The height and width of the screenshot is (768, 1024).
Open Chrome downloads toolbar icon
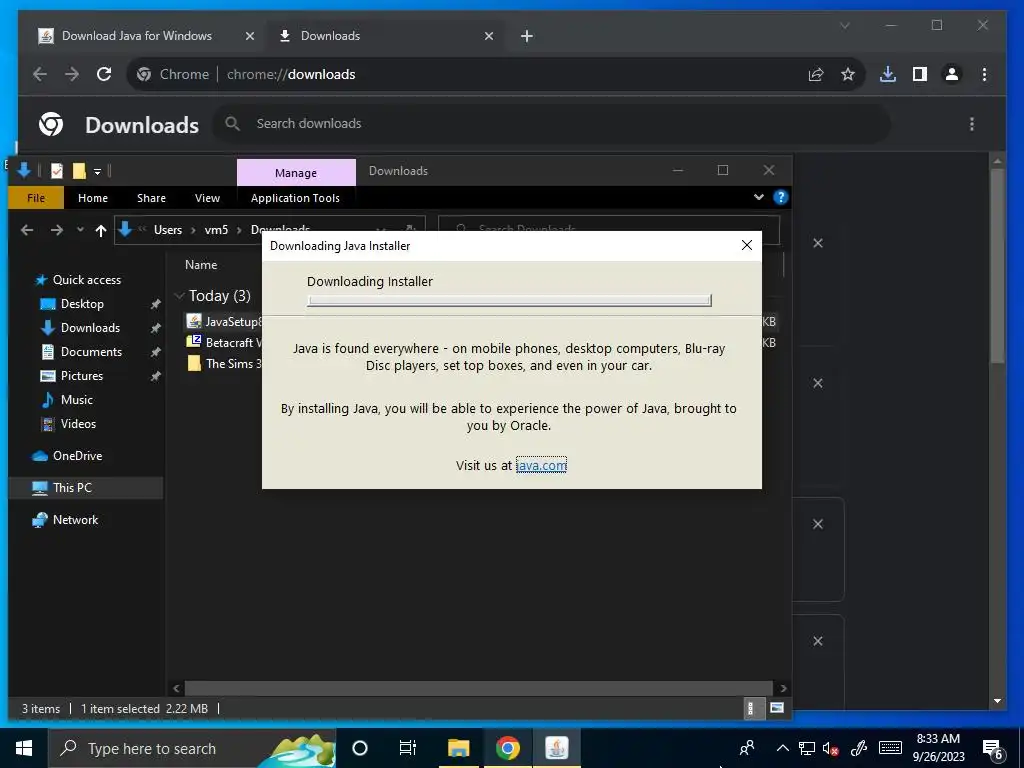coord(888,74)
